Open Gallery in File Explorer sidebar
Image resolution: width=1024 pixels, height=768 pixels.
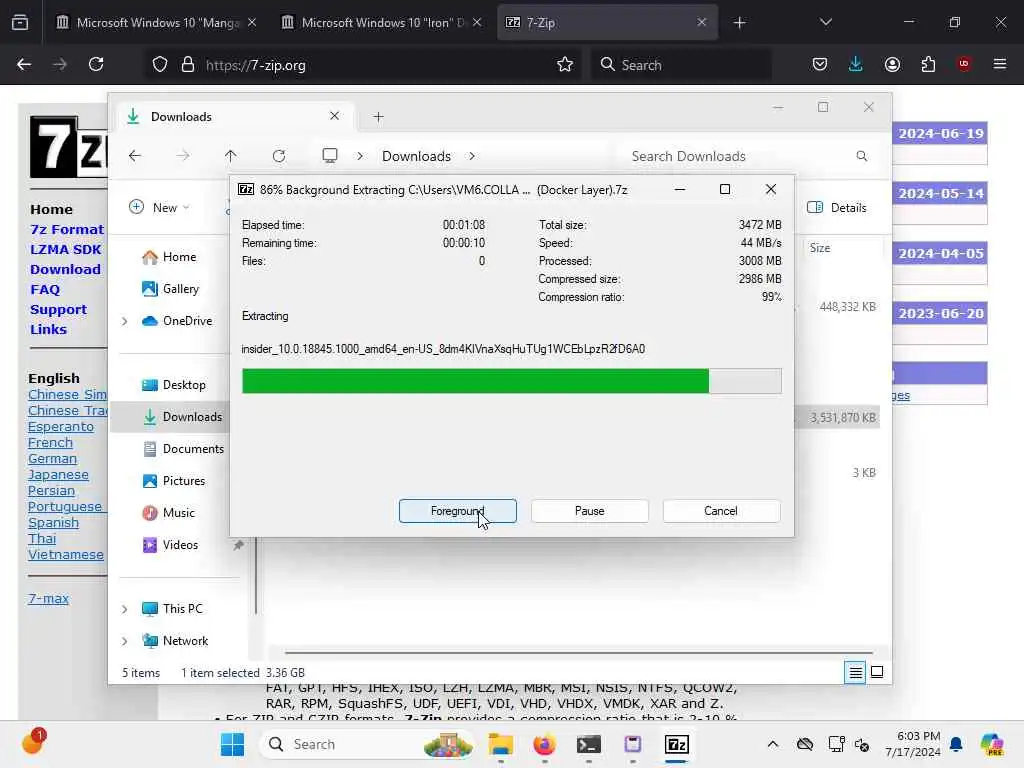pyautogui.click(x=170, y=289)
